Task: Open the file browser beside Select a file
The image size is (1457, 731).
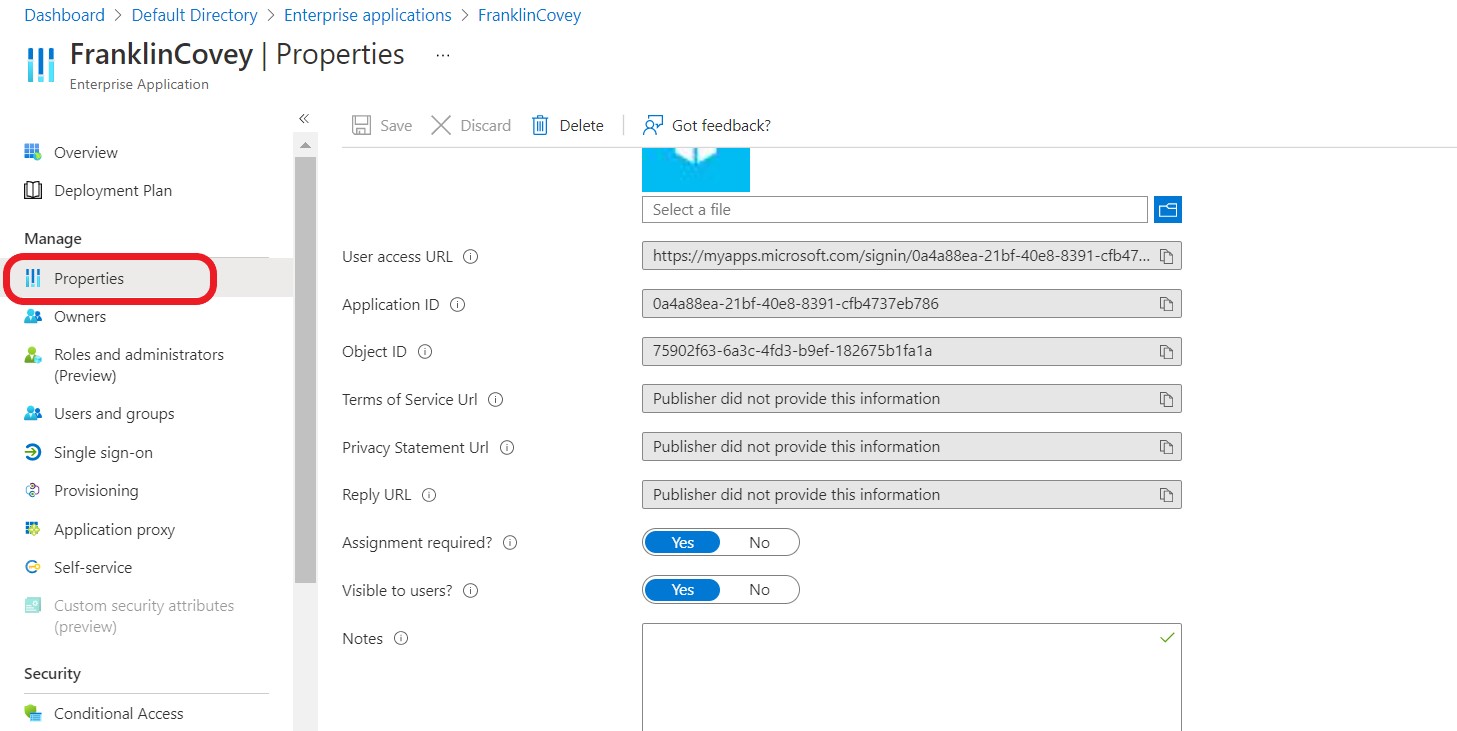Action: point(1167,209)
